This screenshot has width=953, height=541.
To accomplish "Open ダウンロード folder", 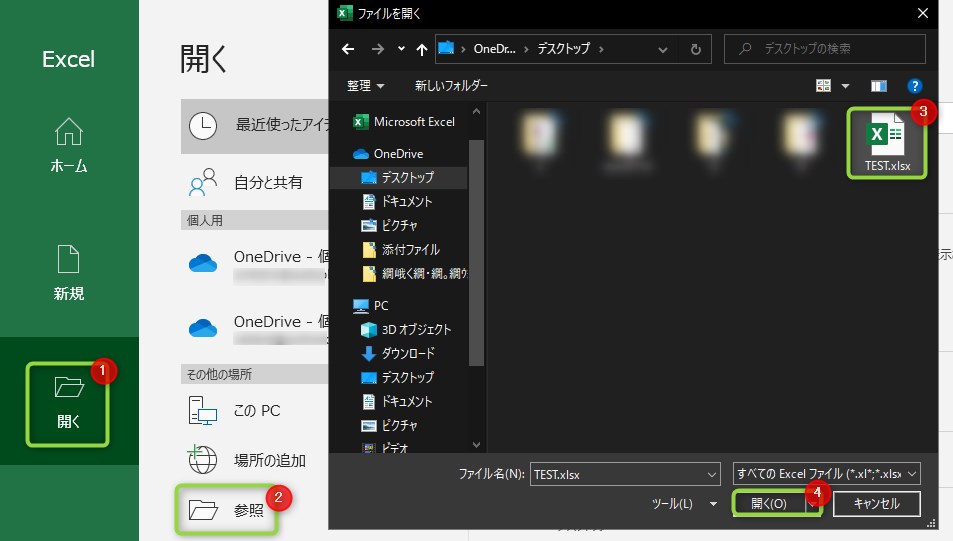I will click(x=399, y=353).
